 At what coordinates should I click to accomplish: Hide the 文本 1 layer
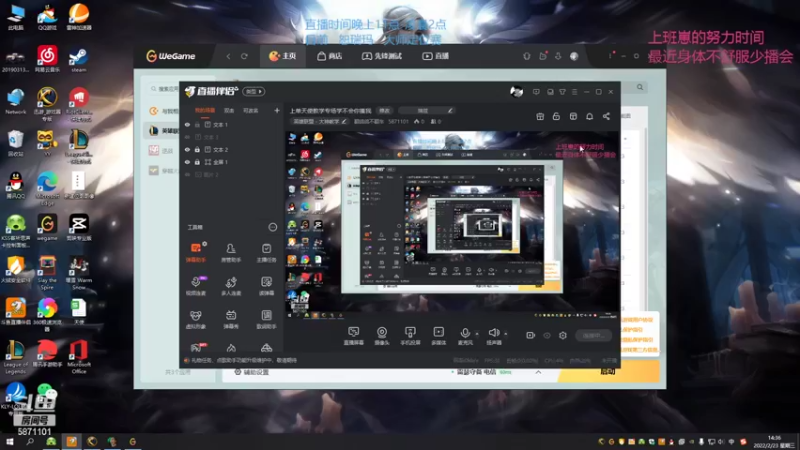(x=187, y=124)
